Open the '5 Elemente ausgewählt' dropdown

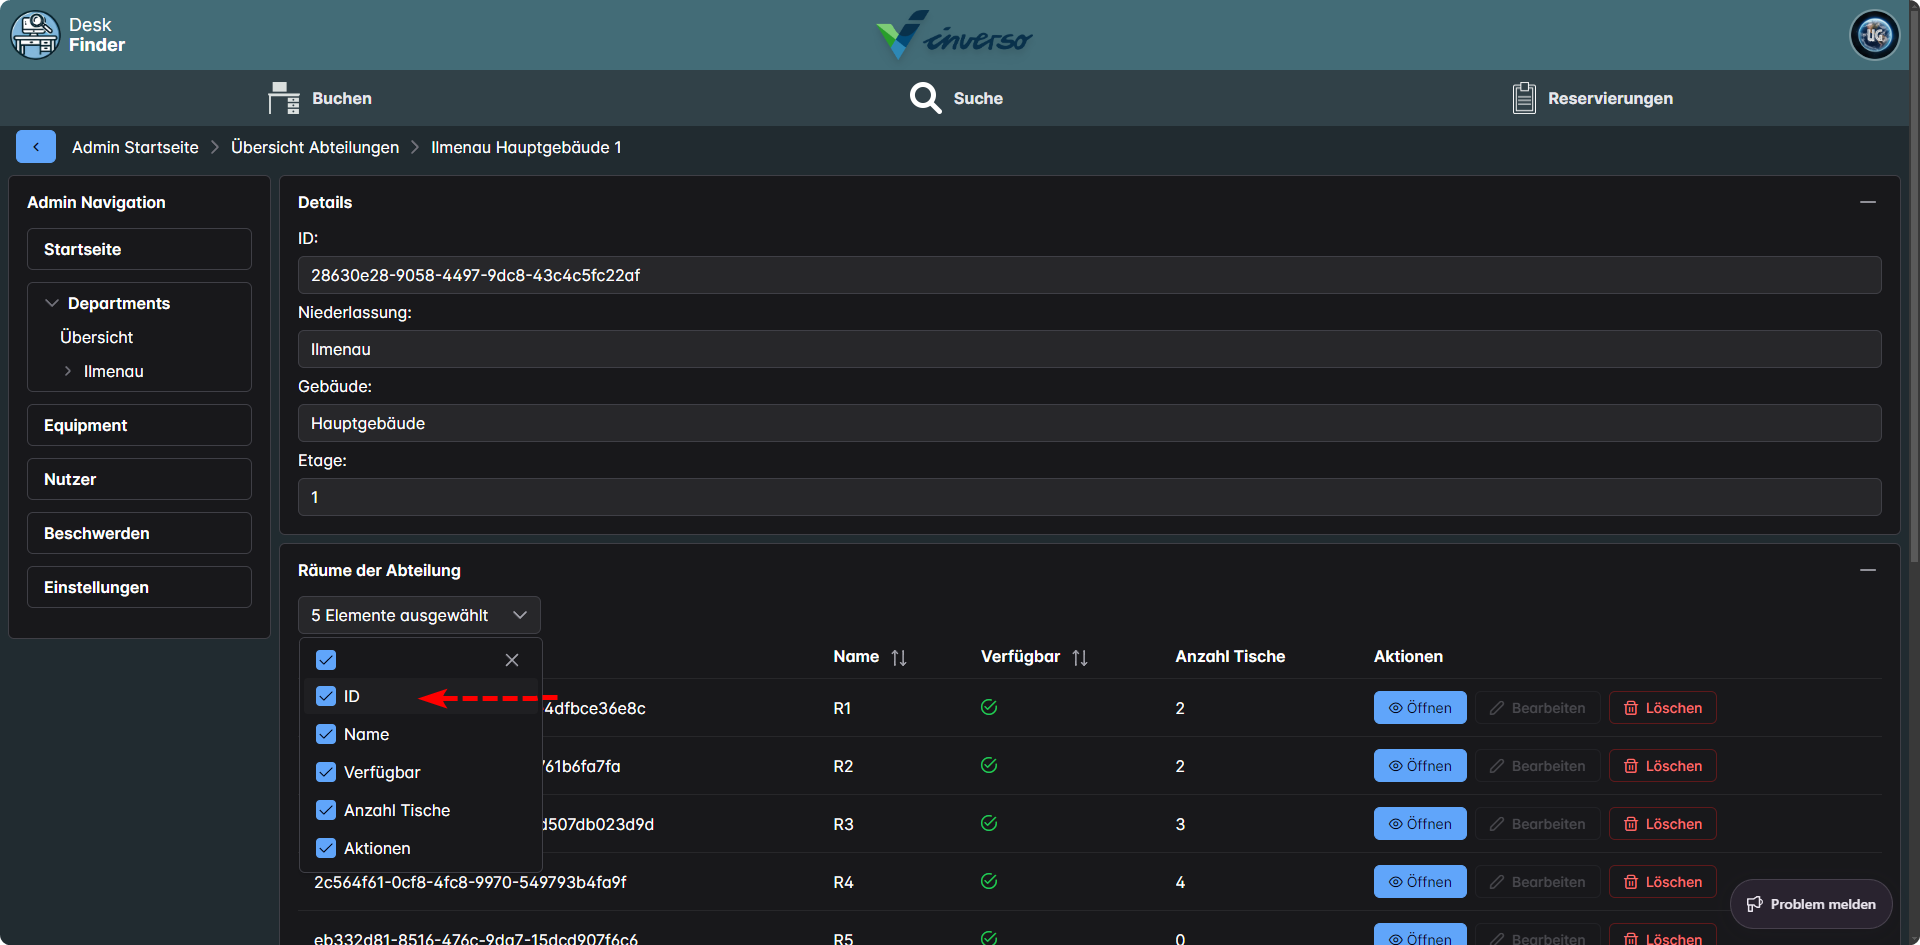click(x=419, y=615)
